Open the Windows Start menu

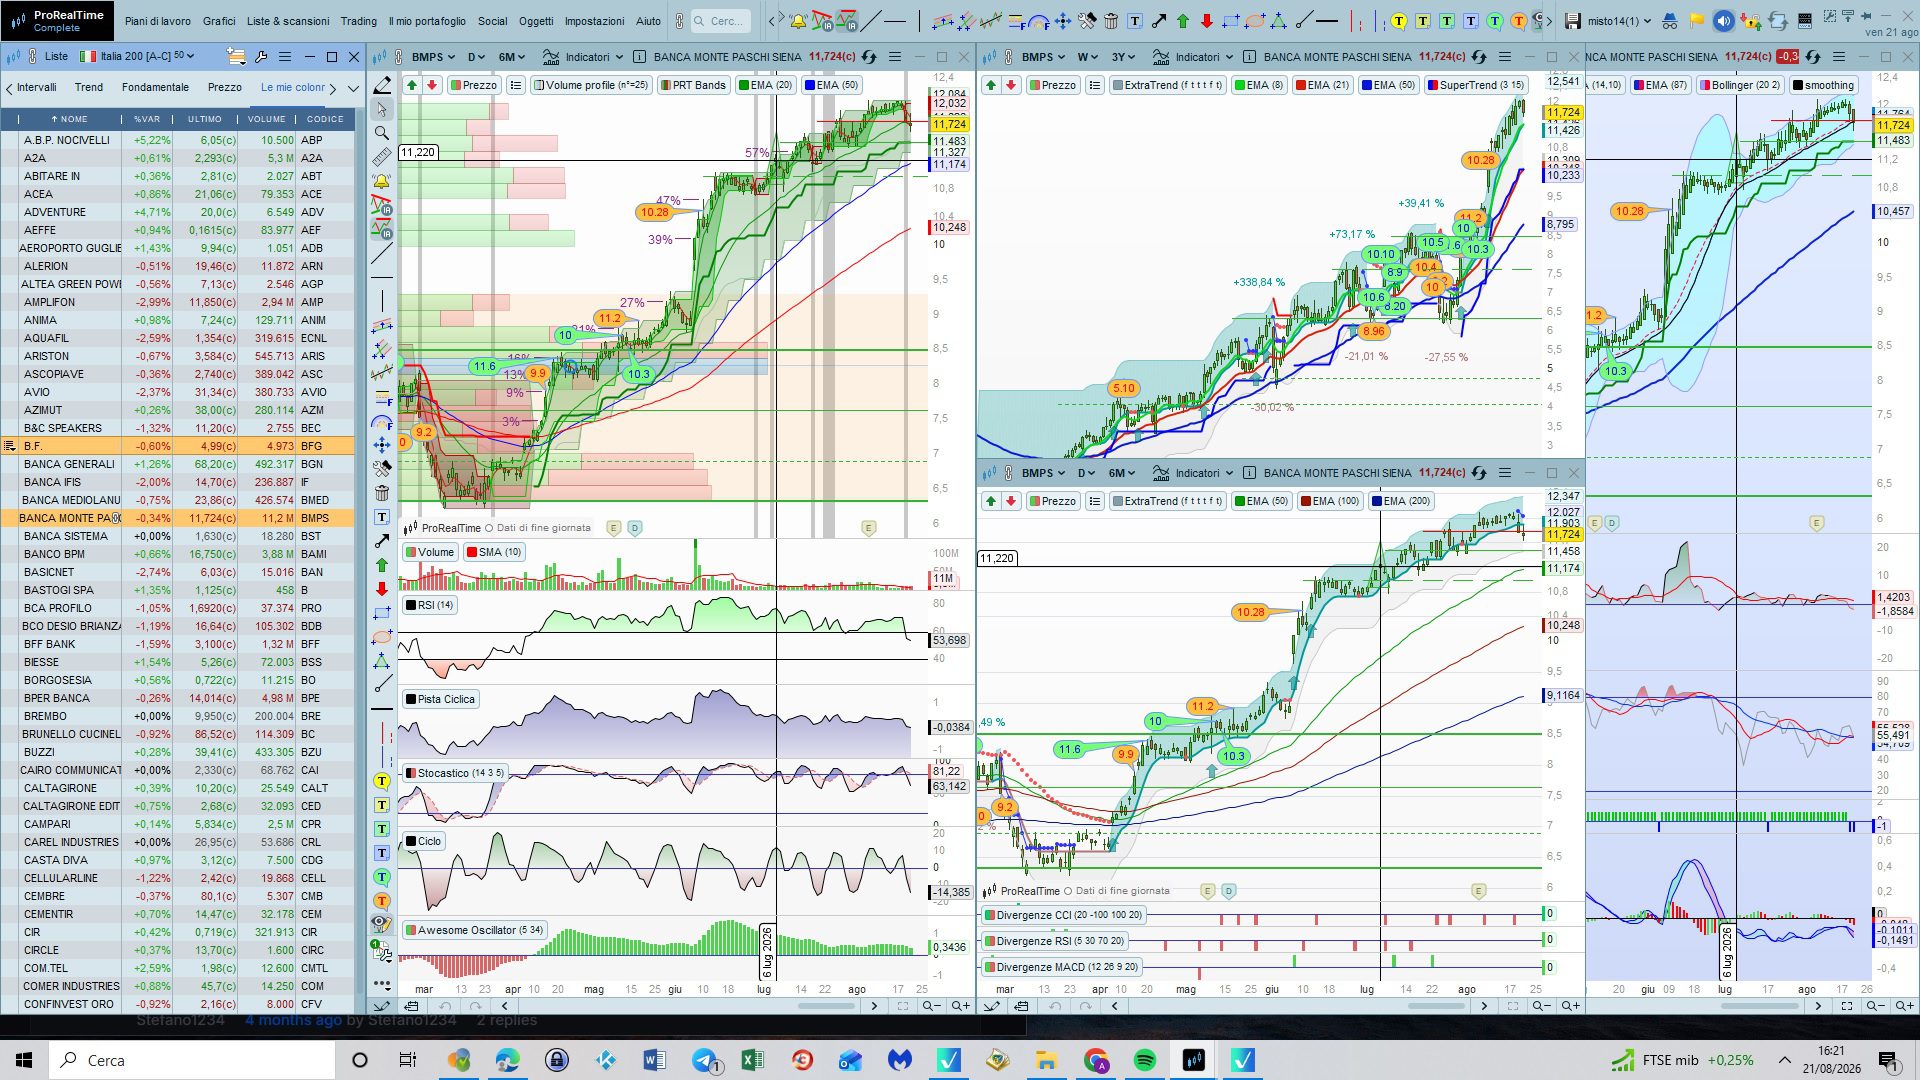click(24, 1060)
